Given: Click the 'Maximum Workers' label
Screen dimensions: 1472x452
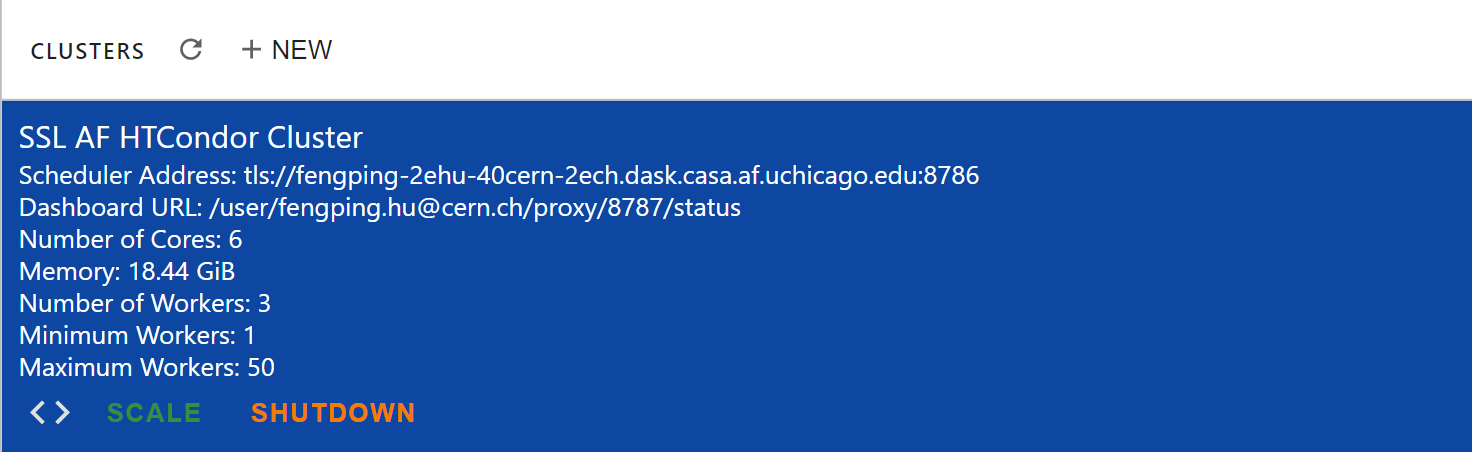Looking at the screenshot, I should coord(130,368).
